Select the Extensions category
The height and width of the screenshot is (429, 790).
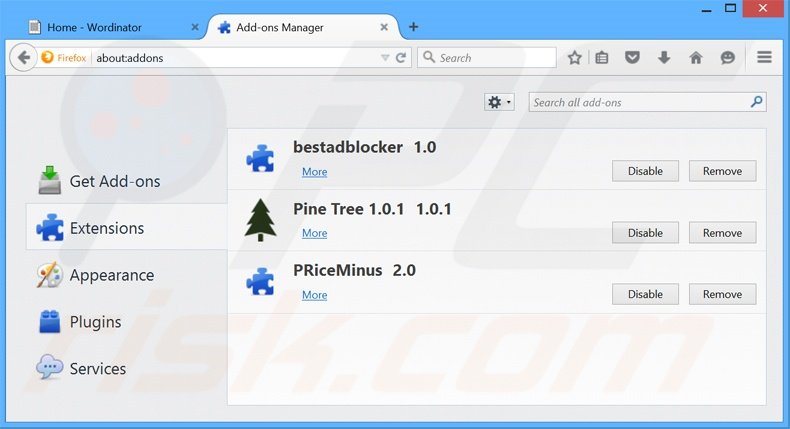tap(126, 228)
